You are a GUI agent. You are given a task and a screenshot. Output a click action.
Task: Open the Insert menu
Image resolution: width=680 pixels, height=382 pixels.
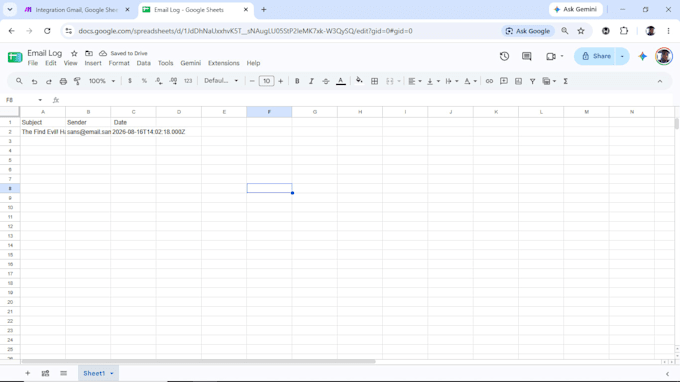coord(93,63)
